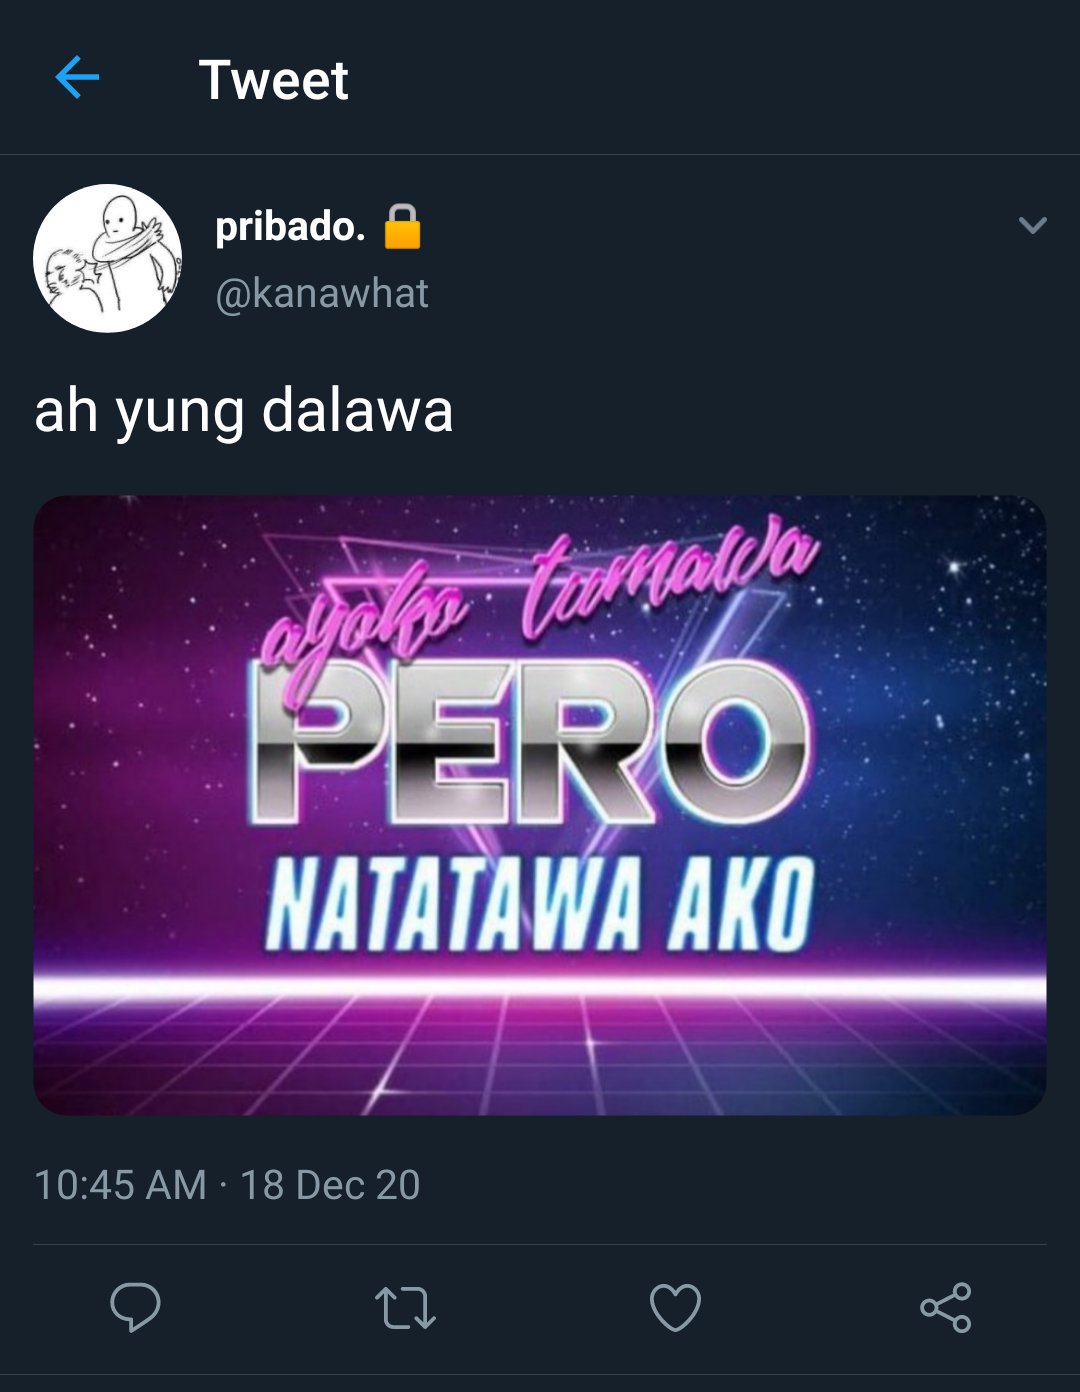This screenshot has height=1392, width=1080.
Task: Reply with the speech bubble icon
Action: tap(135, 1307)
